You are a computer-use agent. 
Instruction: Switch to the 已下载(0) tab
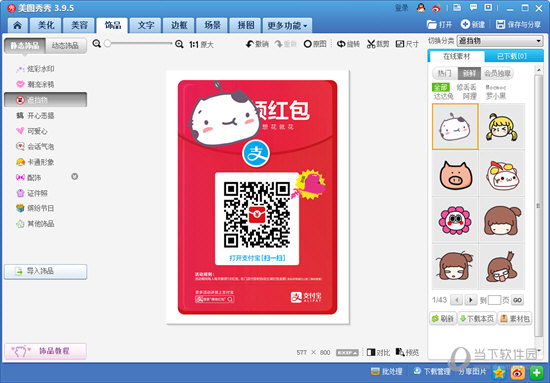click(514, 56)
